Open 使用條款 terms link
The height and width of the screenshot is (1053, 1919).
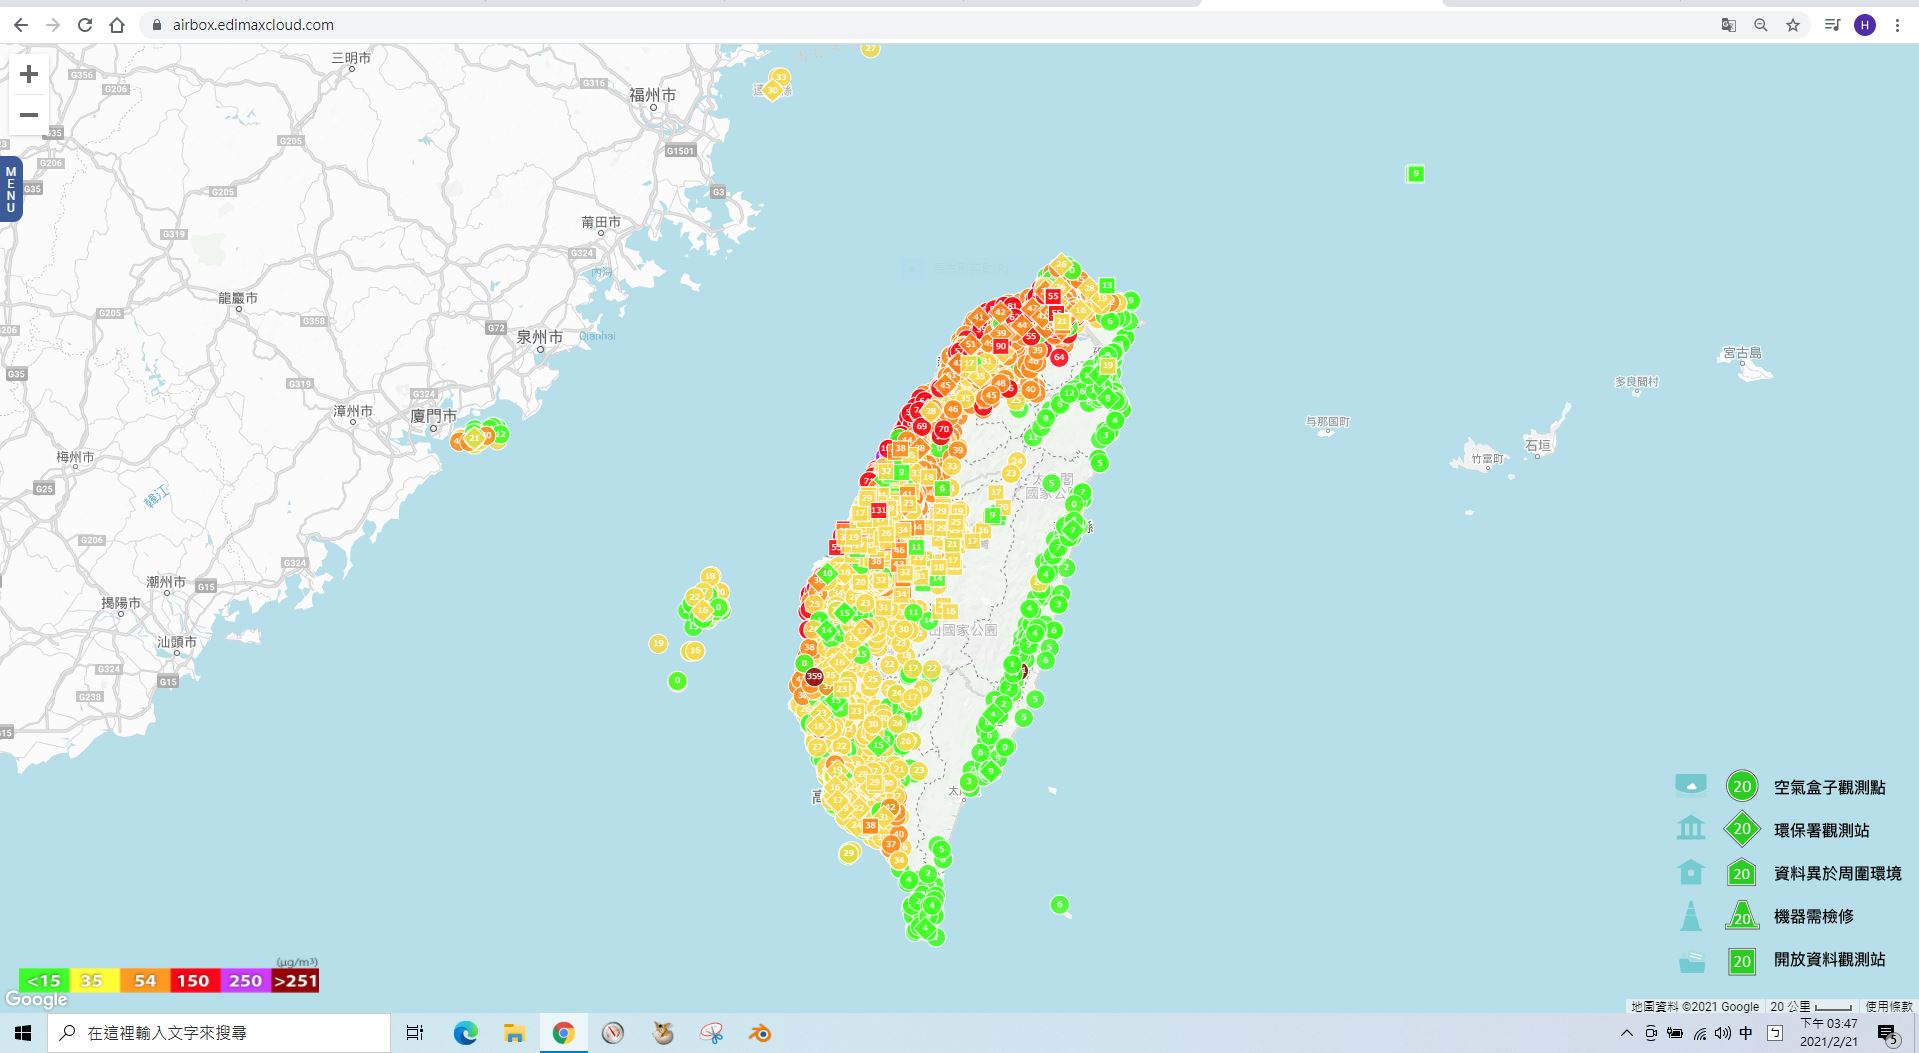click(x=1888, y=1007)
